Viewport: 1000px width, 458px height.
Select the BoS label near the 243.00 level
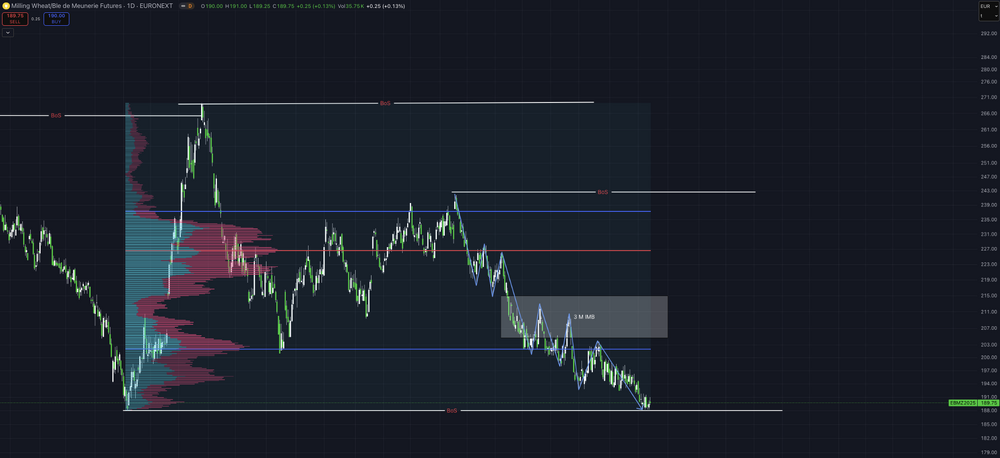(603, 192)
